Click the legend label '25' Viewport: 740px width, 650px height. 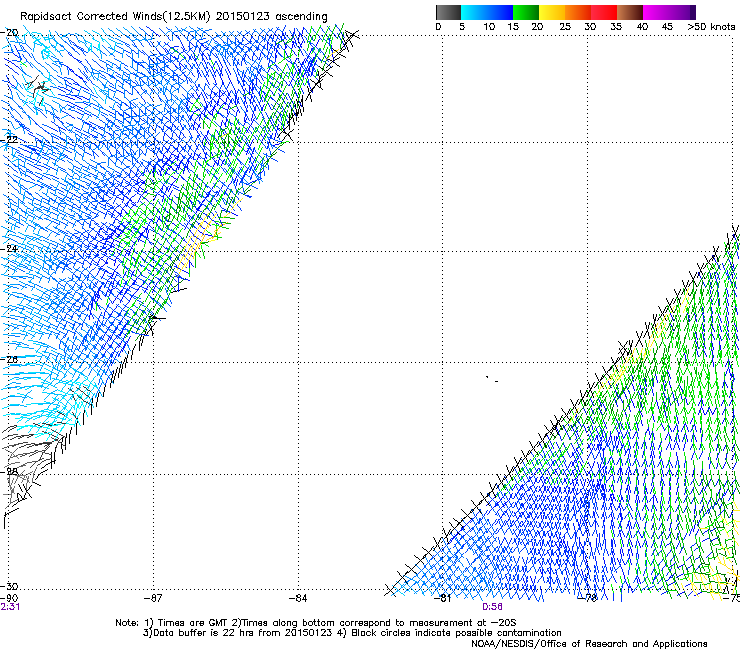(565, 27)
